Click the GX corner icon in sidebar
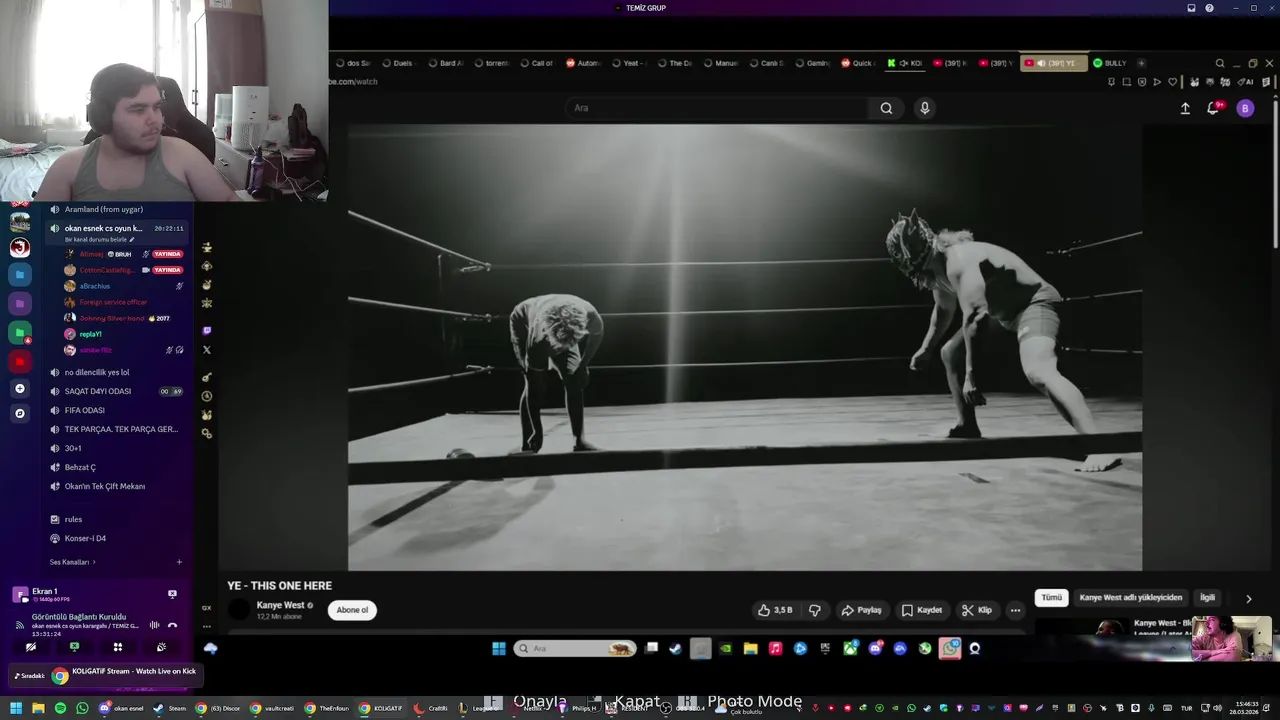Image resolution: width=1280 pixels, height=720 pixels. pos(207,607)
